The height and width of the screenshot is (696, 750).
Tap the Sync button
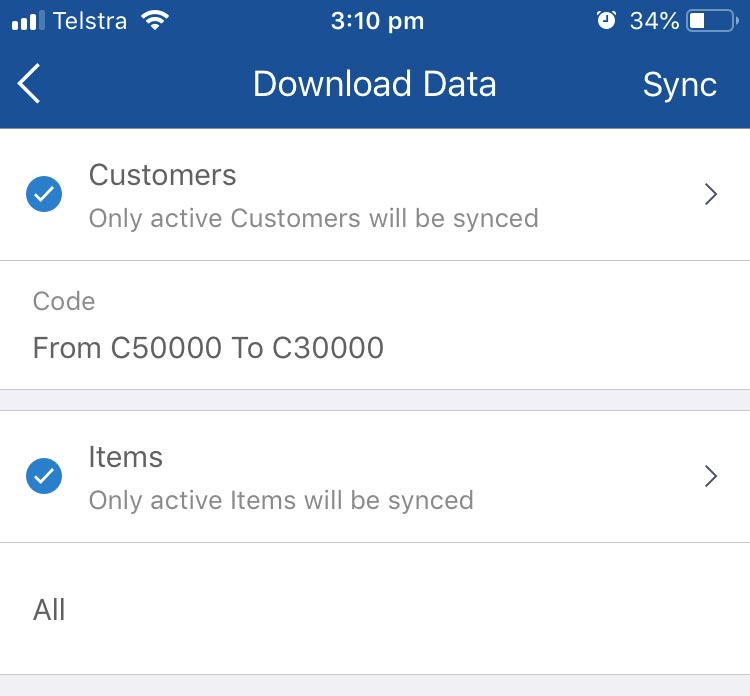pos(680,85)
